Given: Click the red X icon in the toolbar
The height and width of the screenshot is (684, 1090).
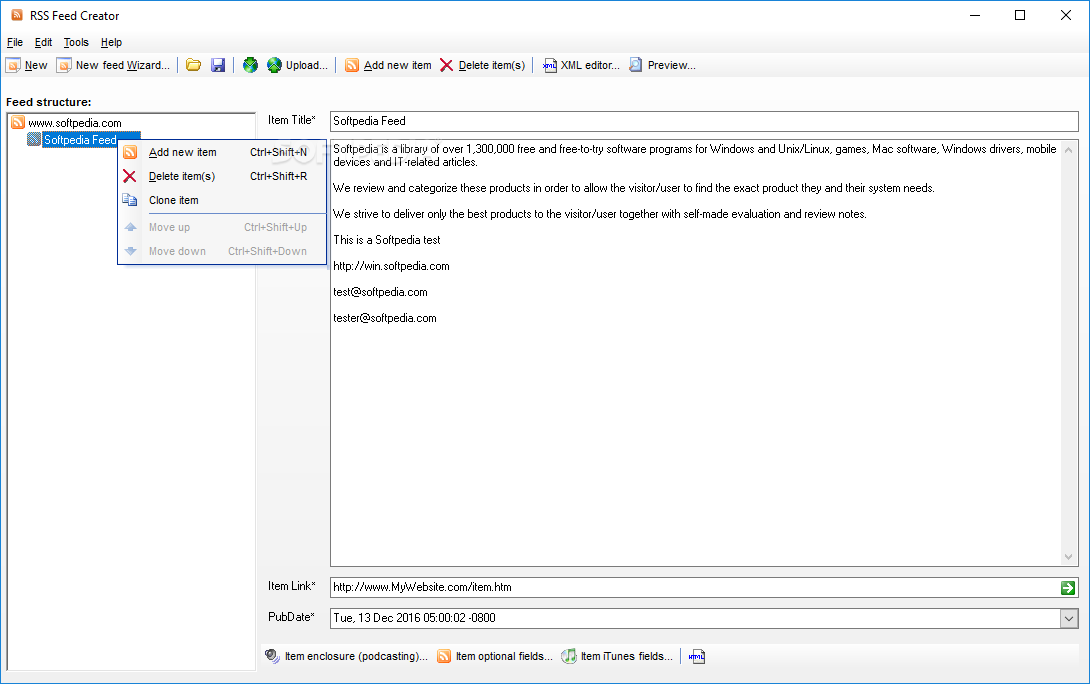Looking at the screenshot, I should pyautogui.click(x=446, y=65).
